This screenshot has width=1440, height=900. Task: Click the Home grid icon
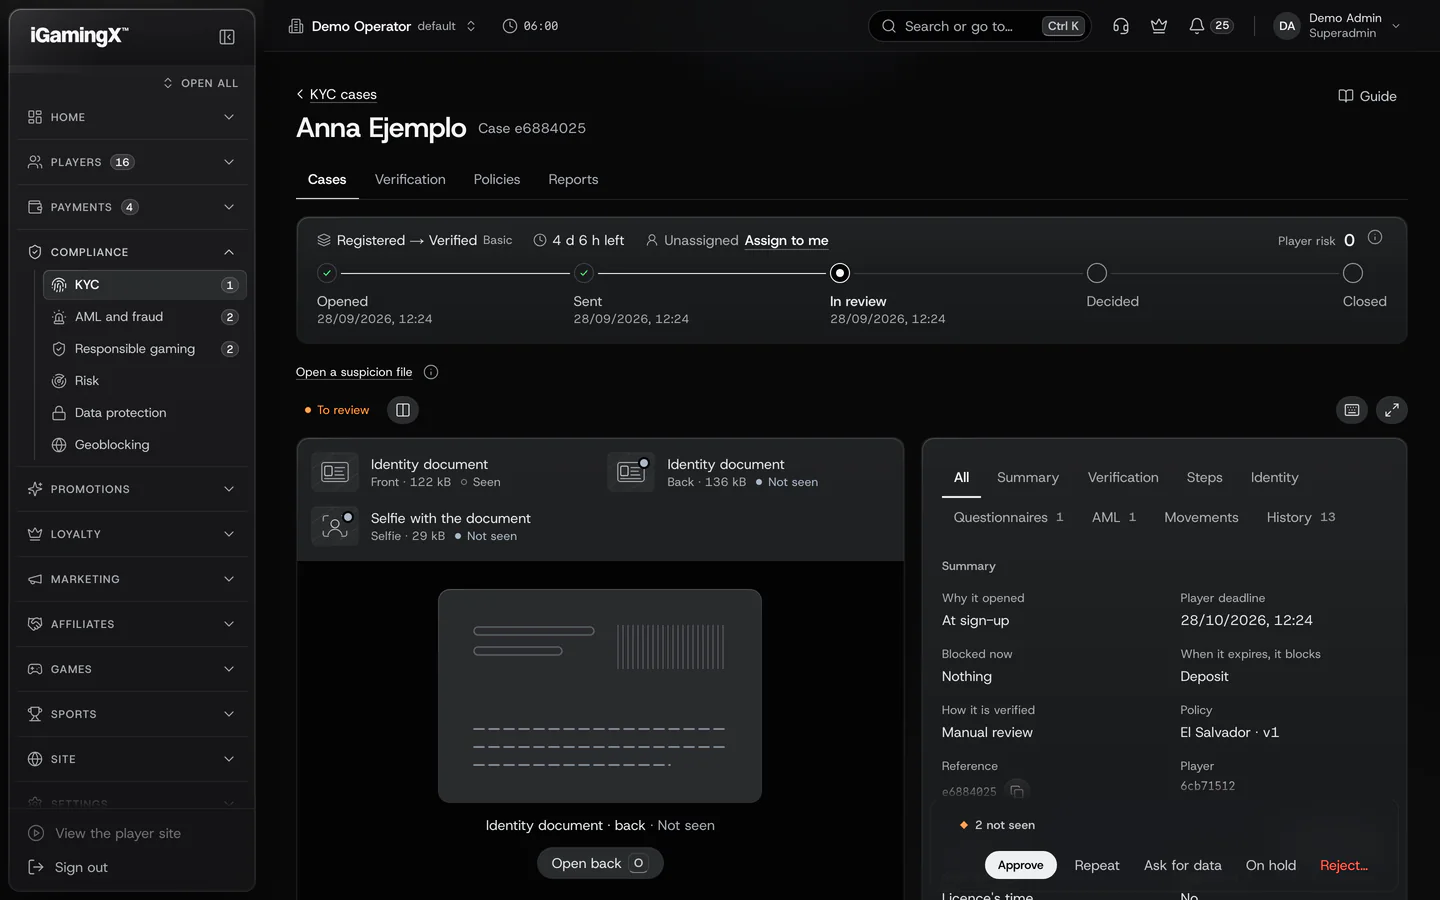pos(35,117)
